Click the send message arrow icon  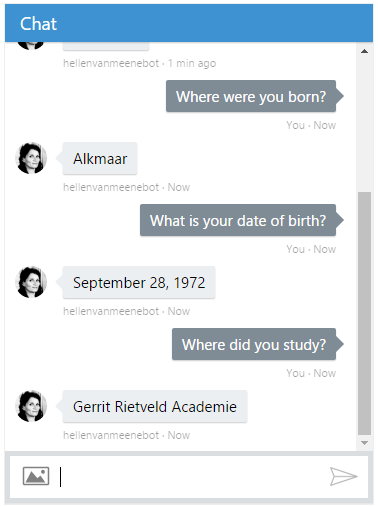pos(344,476)
